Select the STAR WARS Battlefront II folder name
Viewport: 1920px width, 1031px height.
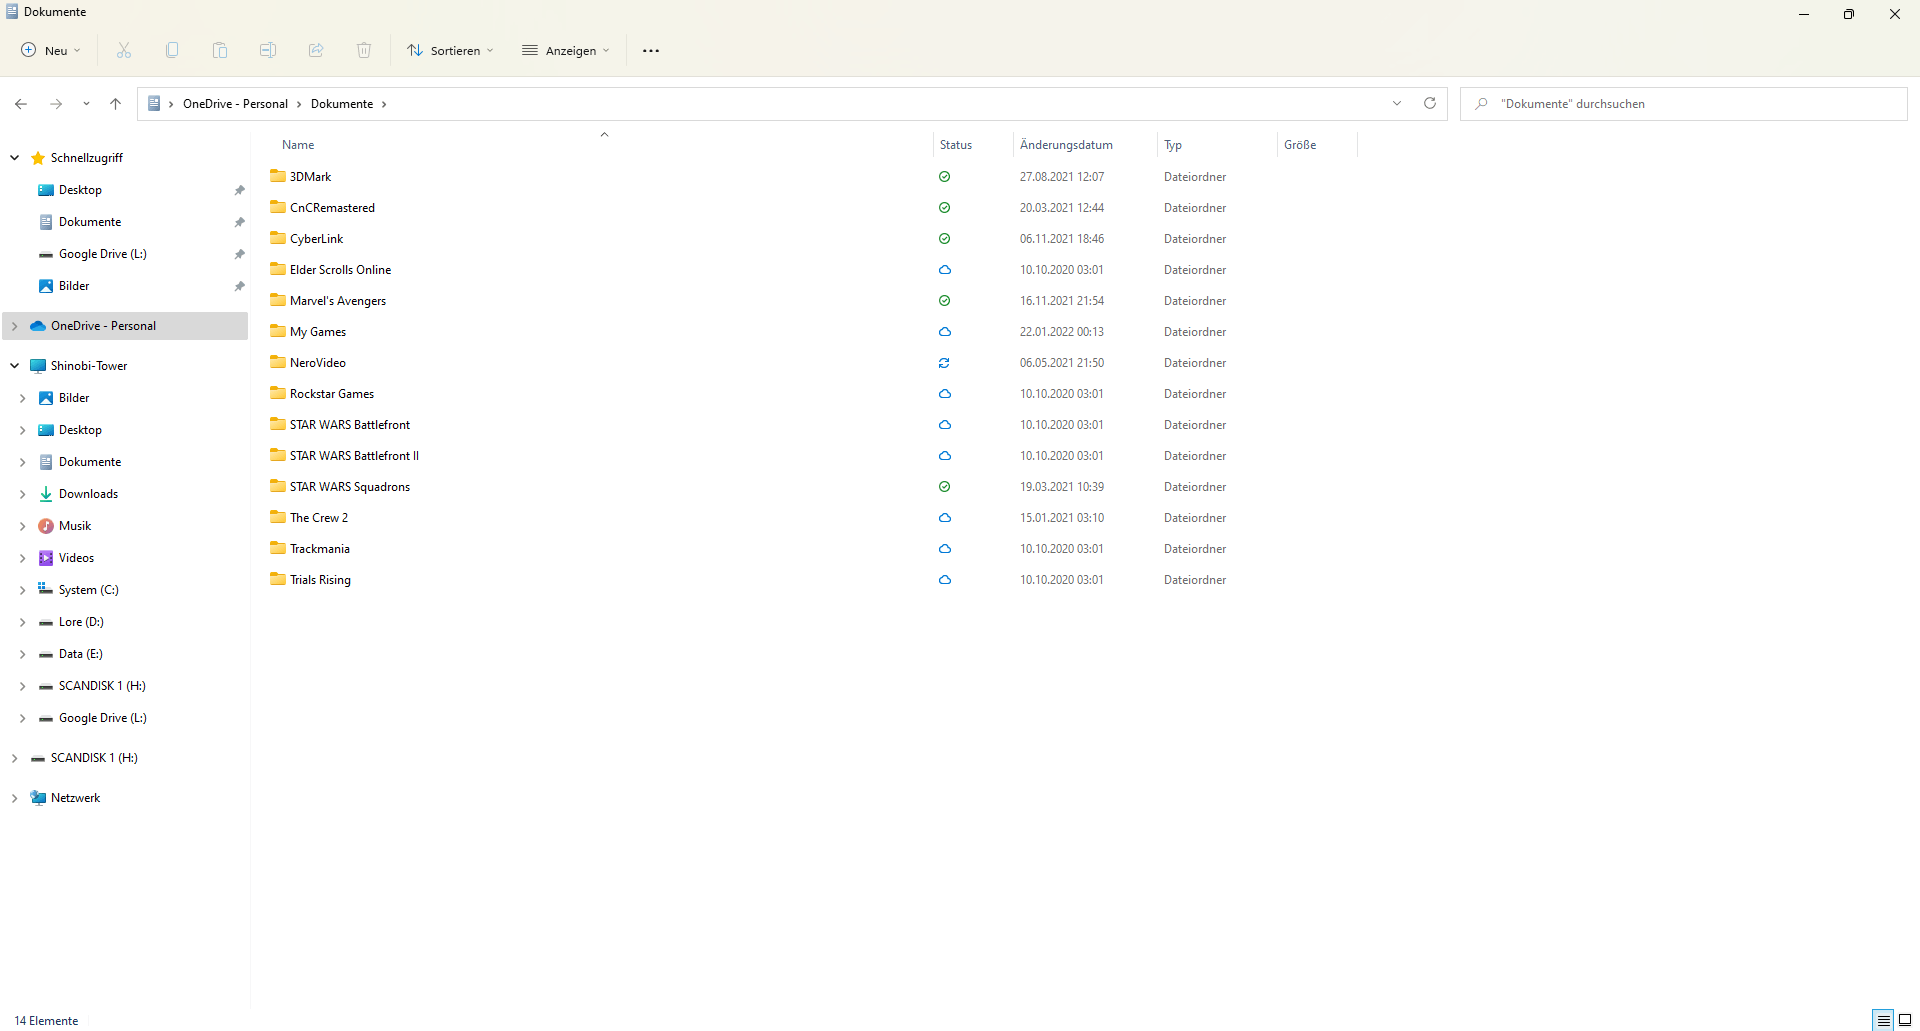click(x=354, y=456)
